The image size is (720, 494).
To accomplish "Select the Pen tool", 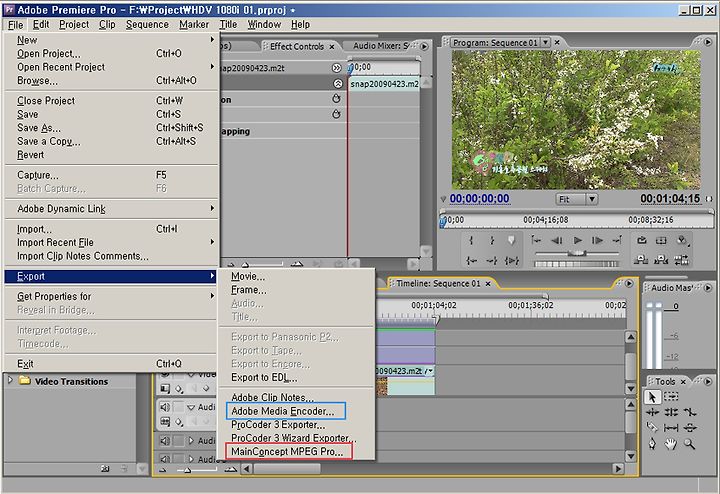I will click(x=652, y=444).
